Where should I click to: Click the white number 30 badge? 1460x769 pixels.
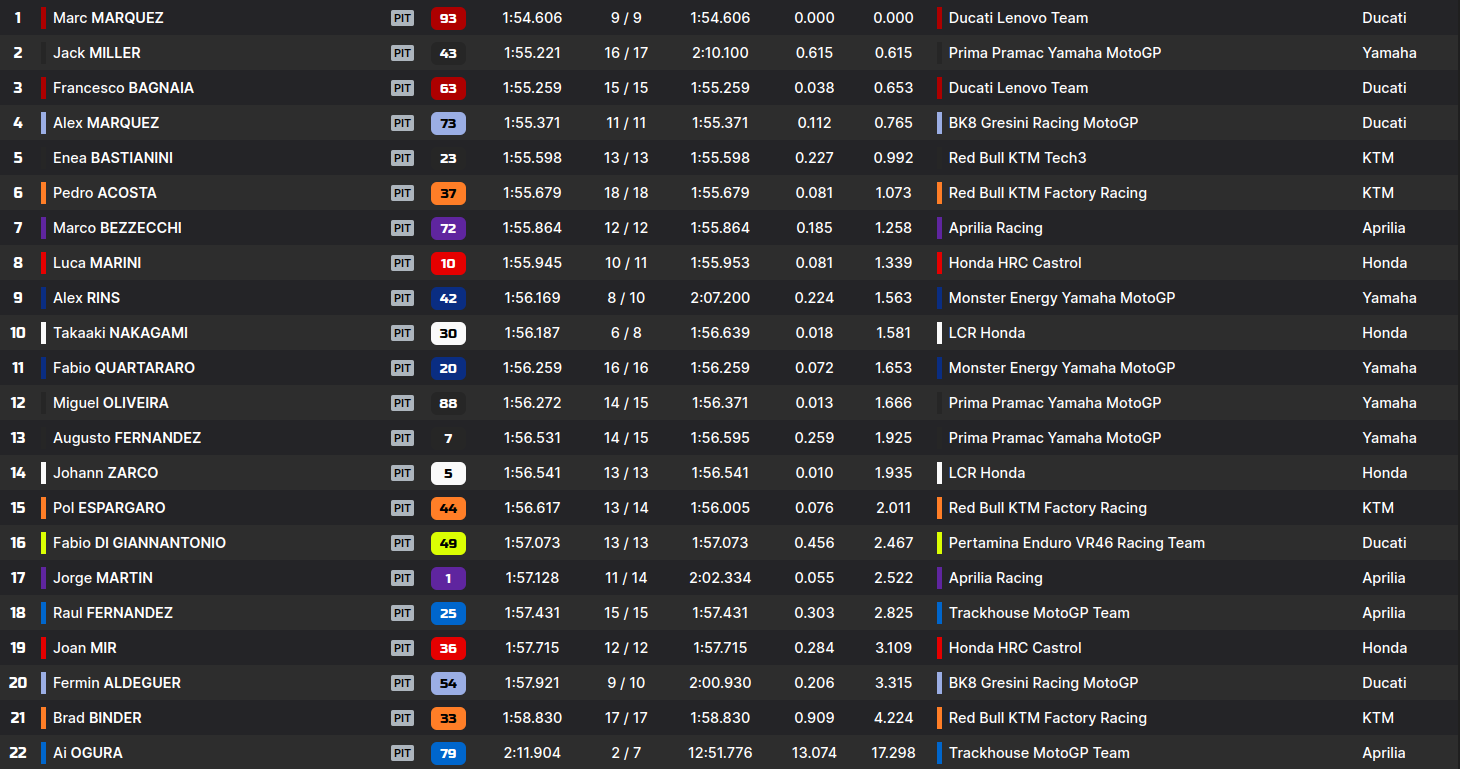448,333
